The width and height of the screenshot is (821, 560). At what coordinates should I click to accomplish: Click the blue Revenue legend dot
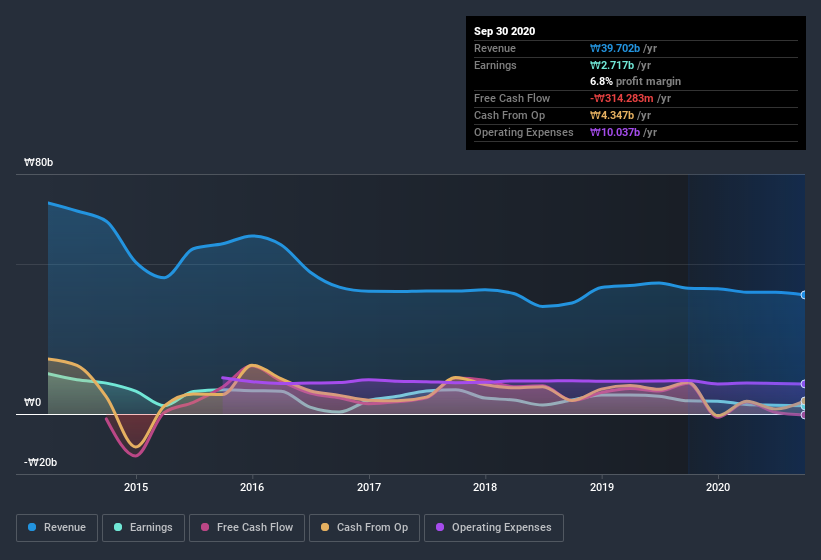pos(32,527)
